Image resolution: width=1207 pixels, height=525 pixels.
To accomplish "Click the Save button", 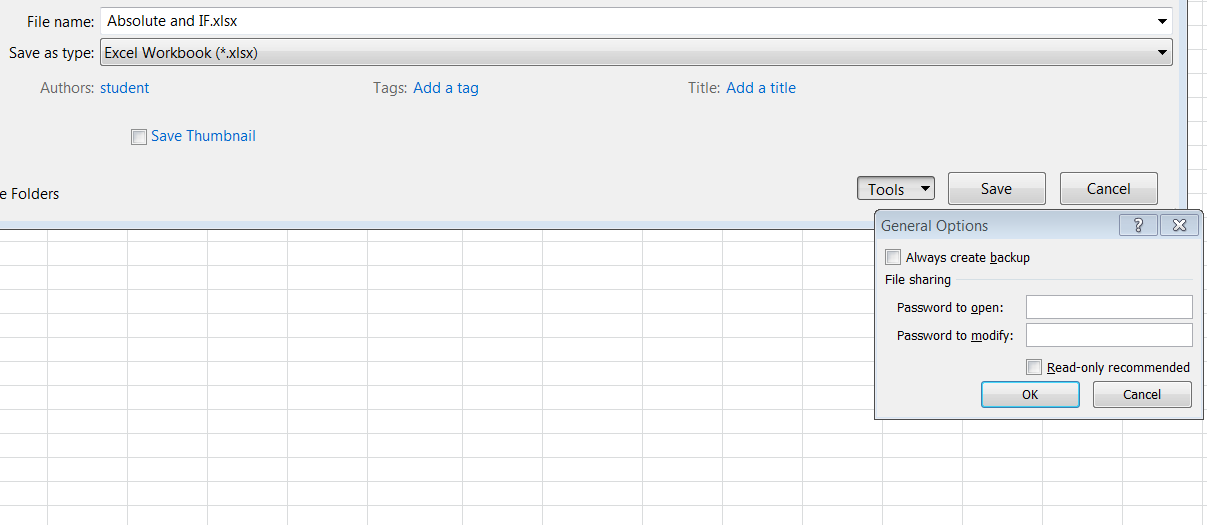I will coord(996,189).
